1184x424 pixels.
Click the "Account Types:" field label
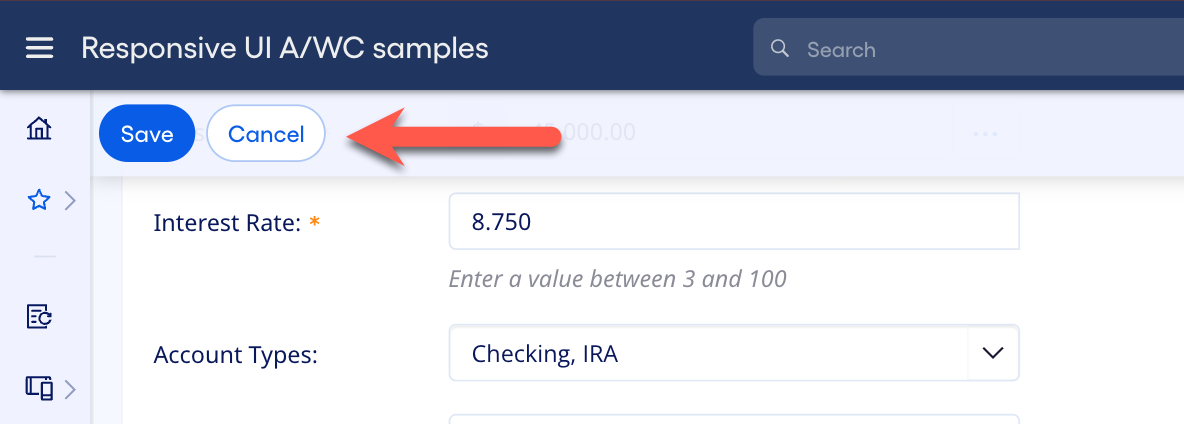[235, 354]
